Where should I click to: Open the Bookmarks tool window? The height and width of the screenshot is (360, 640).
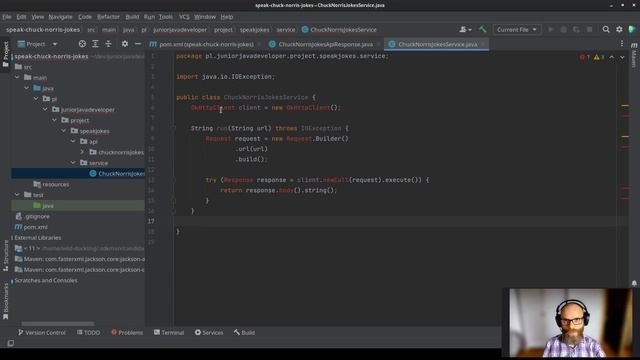click(x=6, y=302)
